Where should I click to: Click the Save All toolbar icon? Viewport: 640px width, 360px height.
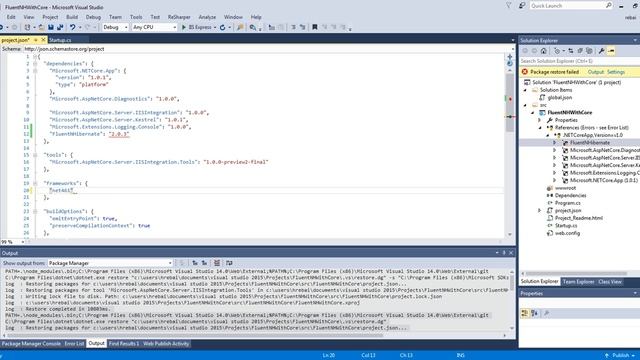[60, 27]
